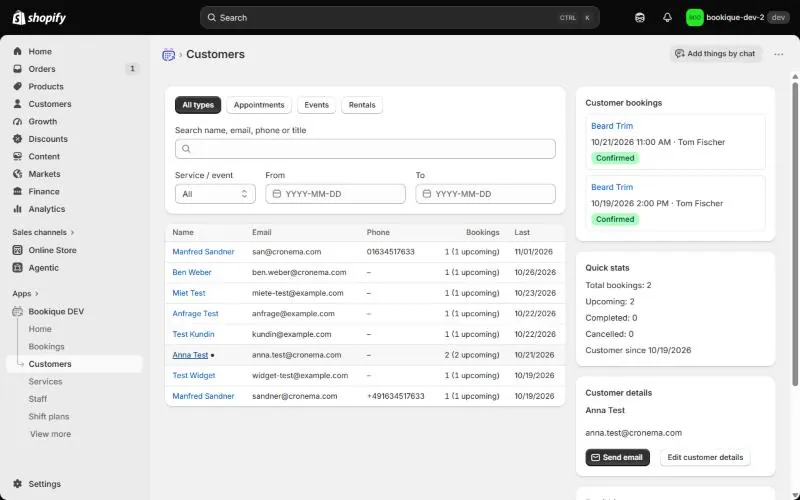Open Anna Test customer link
800x500 pixels.
pos(190,355)
